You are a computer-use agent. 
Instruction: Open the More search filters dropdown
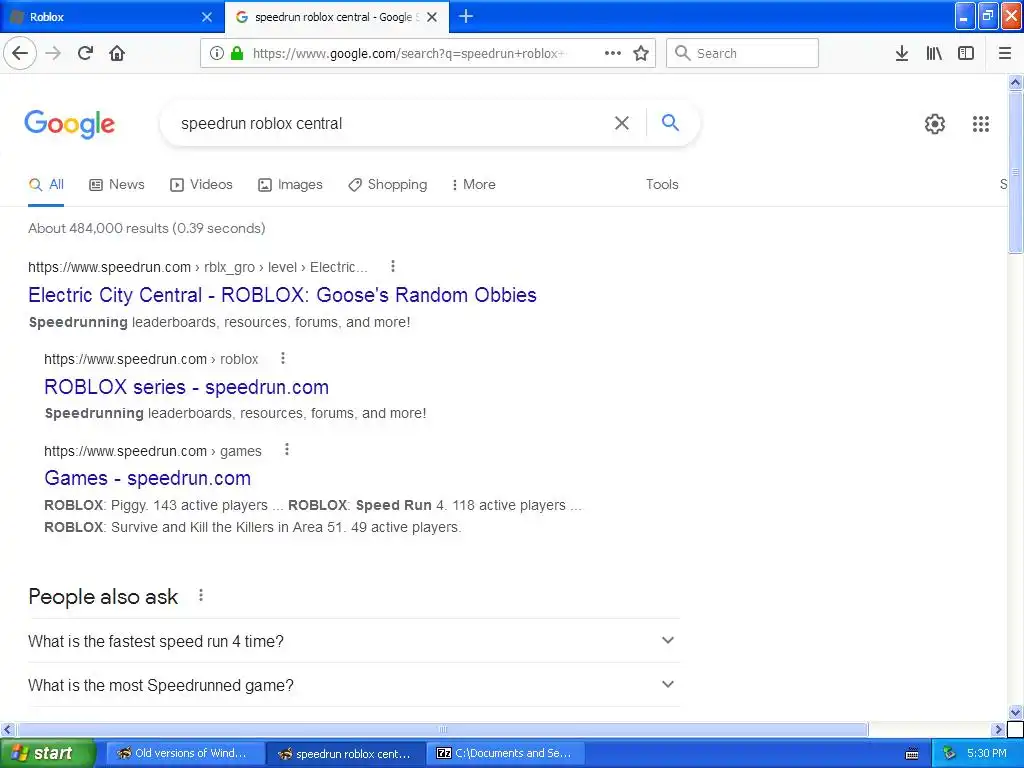click(474, 185)
